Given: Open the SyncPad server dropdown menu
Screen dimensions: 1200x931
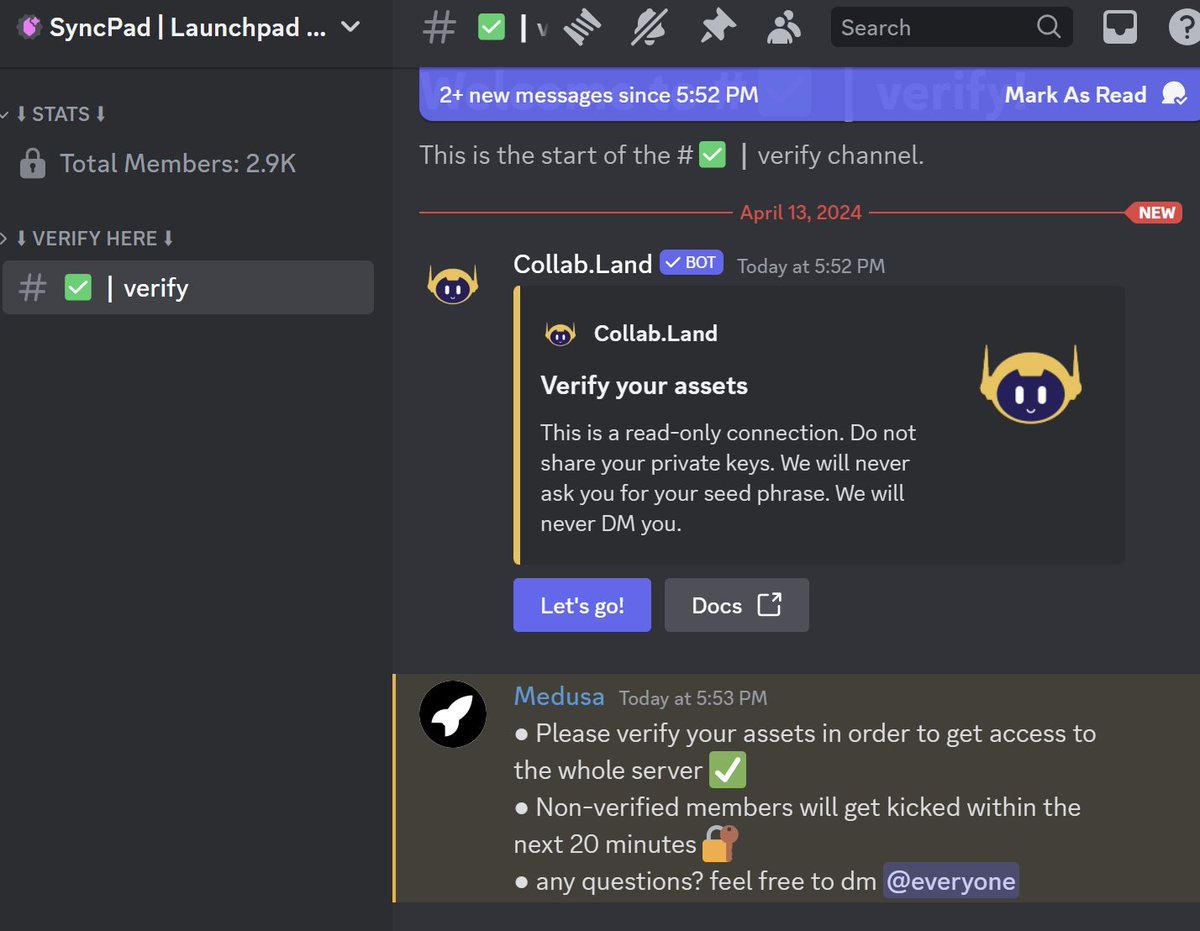Looking at the screenshot, I should (350, 27).
